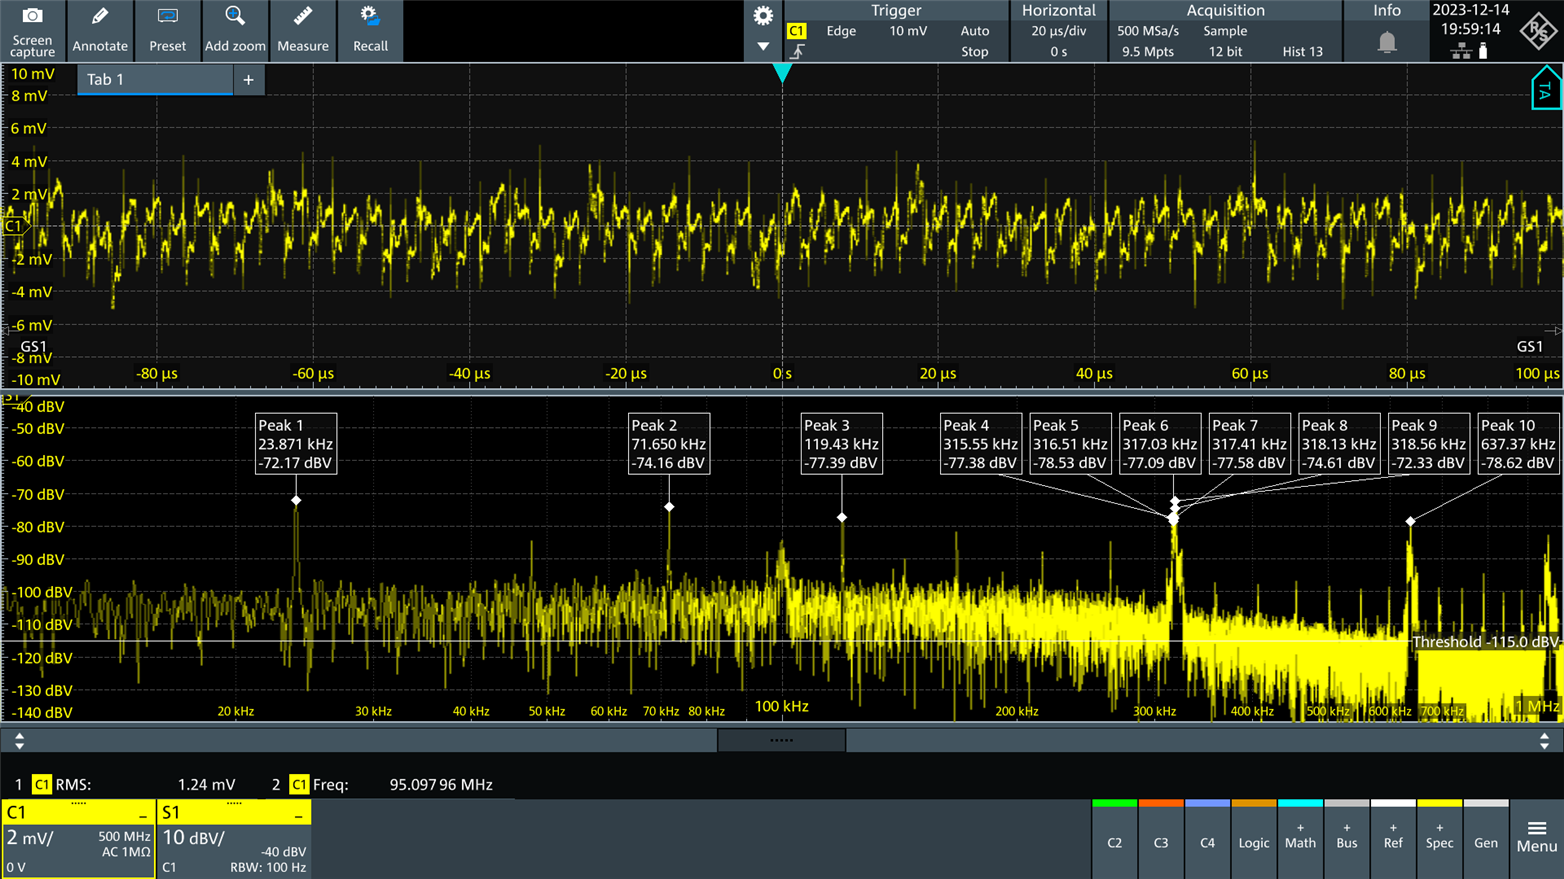
Task: Enable the C4 channel
Action: [x=1207, y=841]
